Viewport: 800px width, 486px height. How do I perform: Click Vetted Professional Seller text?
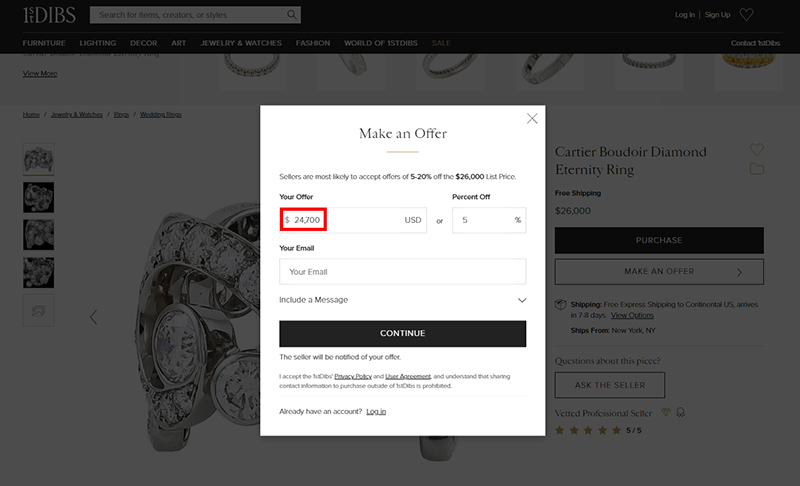click(604, 413)
